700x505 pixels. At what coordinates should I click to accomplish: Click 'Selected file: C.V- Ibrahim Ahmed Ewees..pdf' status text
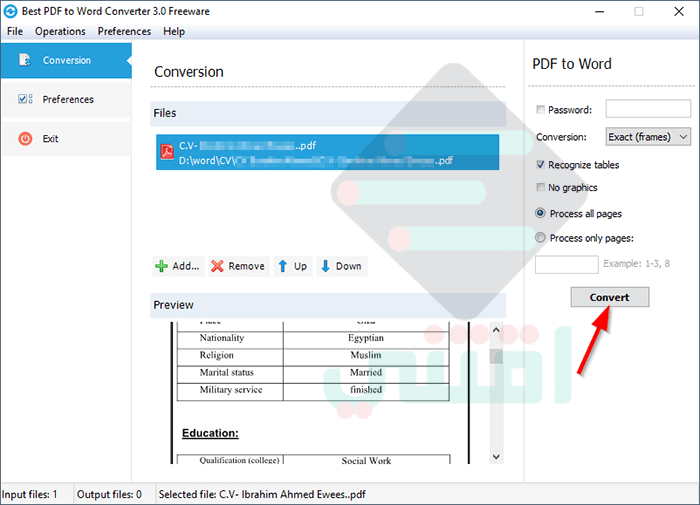pos(262,494)
